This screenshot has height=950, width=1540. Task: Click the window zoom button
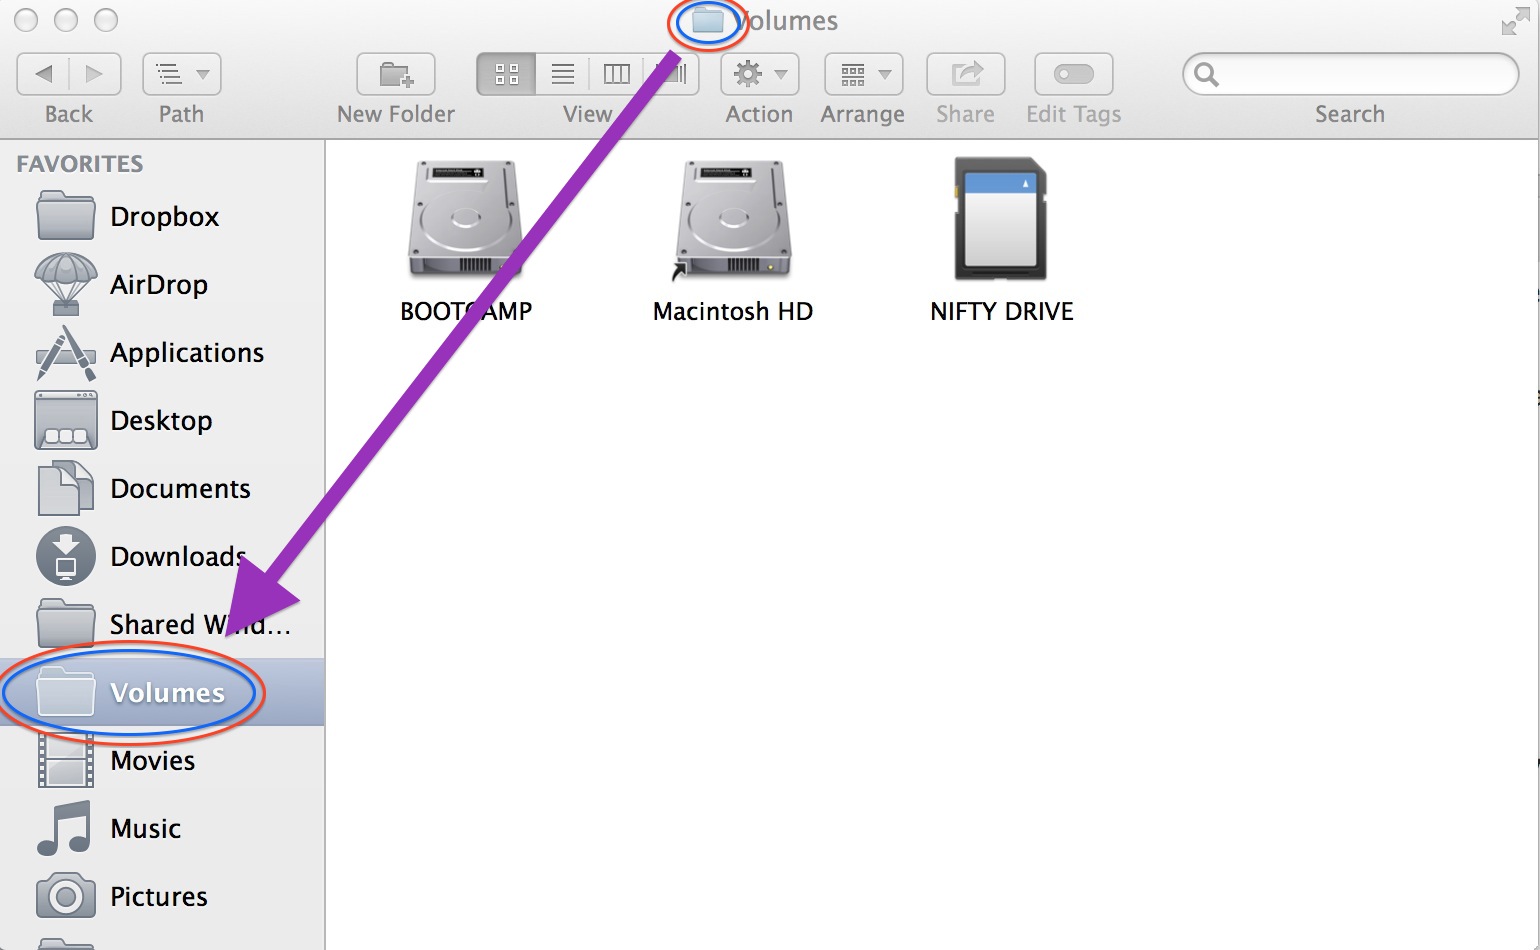coord(105,20)
